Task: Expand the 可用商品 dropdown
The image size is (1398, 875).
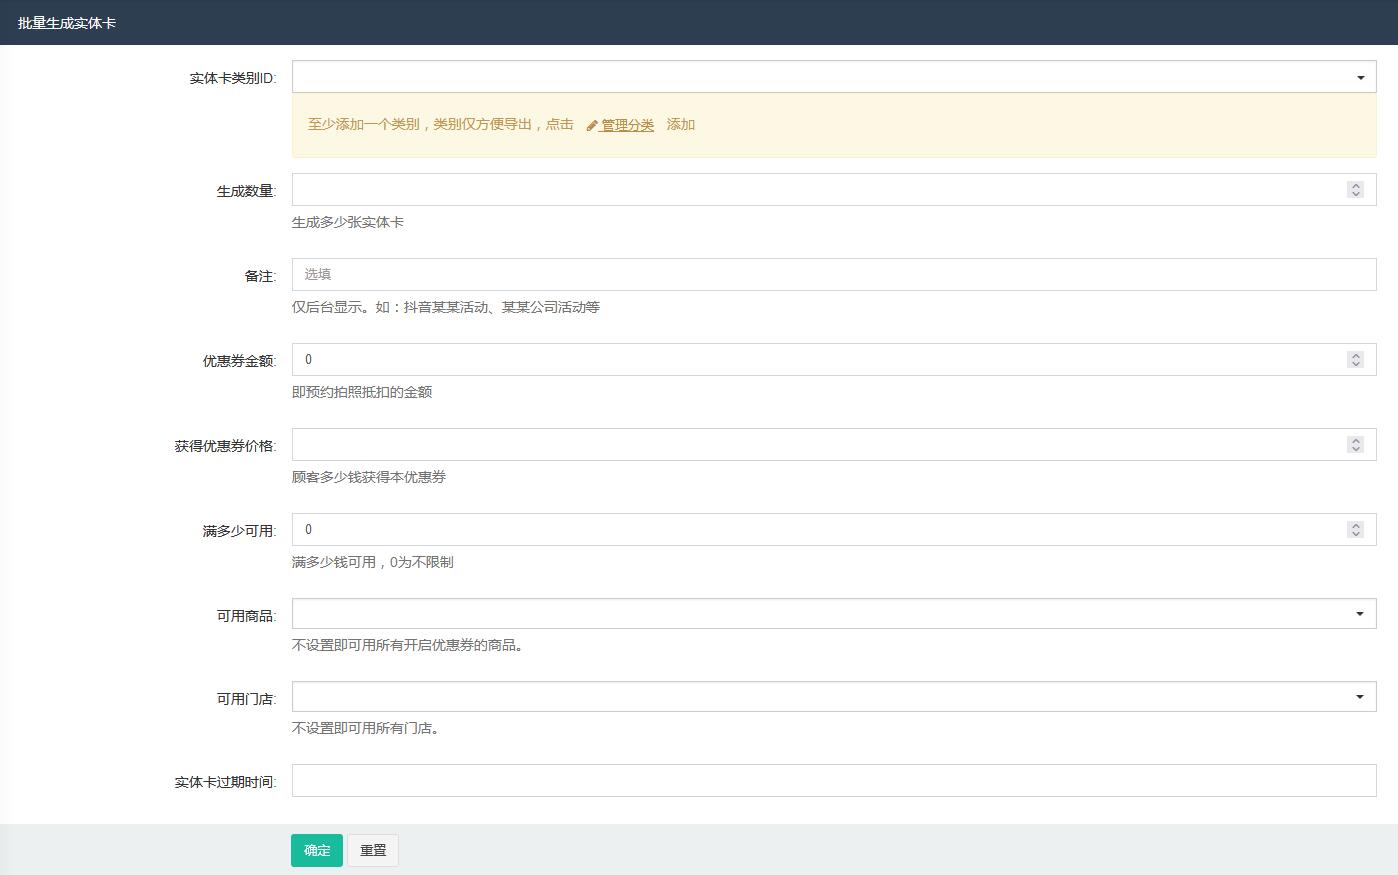Action: tap(833, 614)
